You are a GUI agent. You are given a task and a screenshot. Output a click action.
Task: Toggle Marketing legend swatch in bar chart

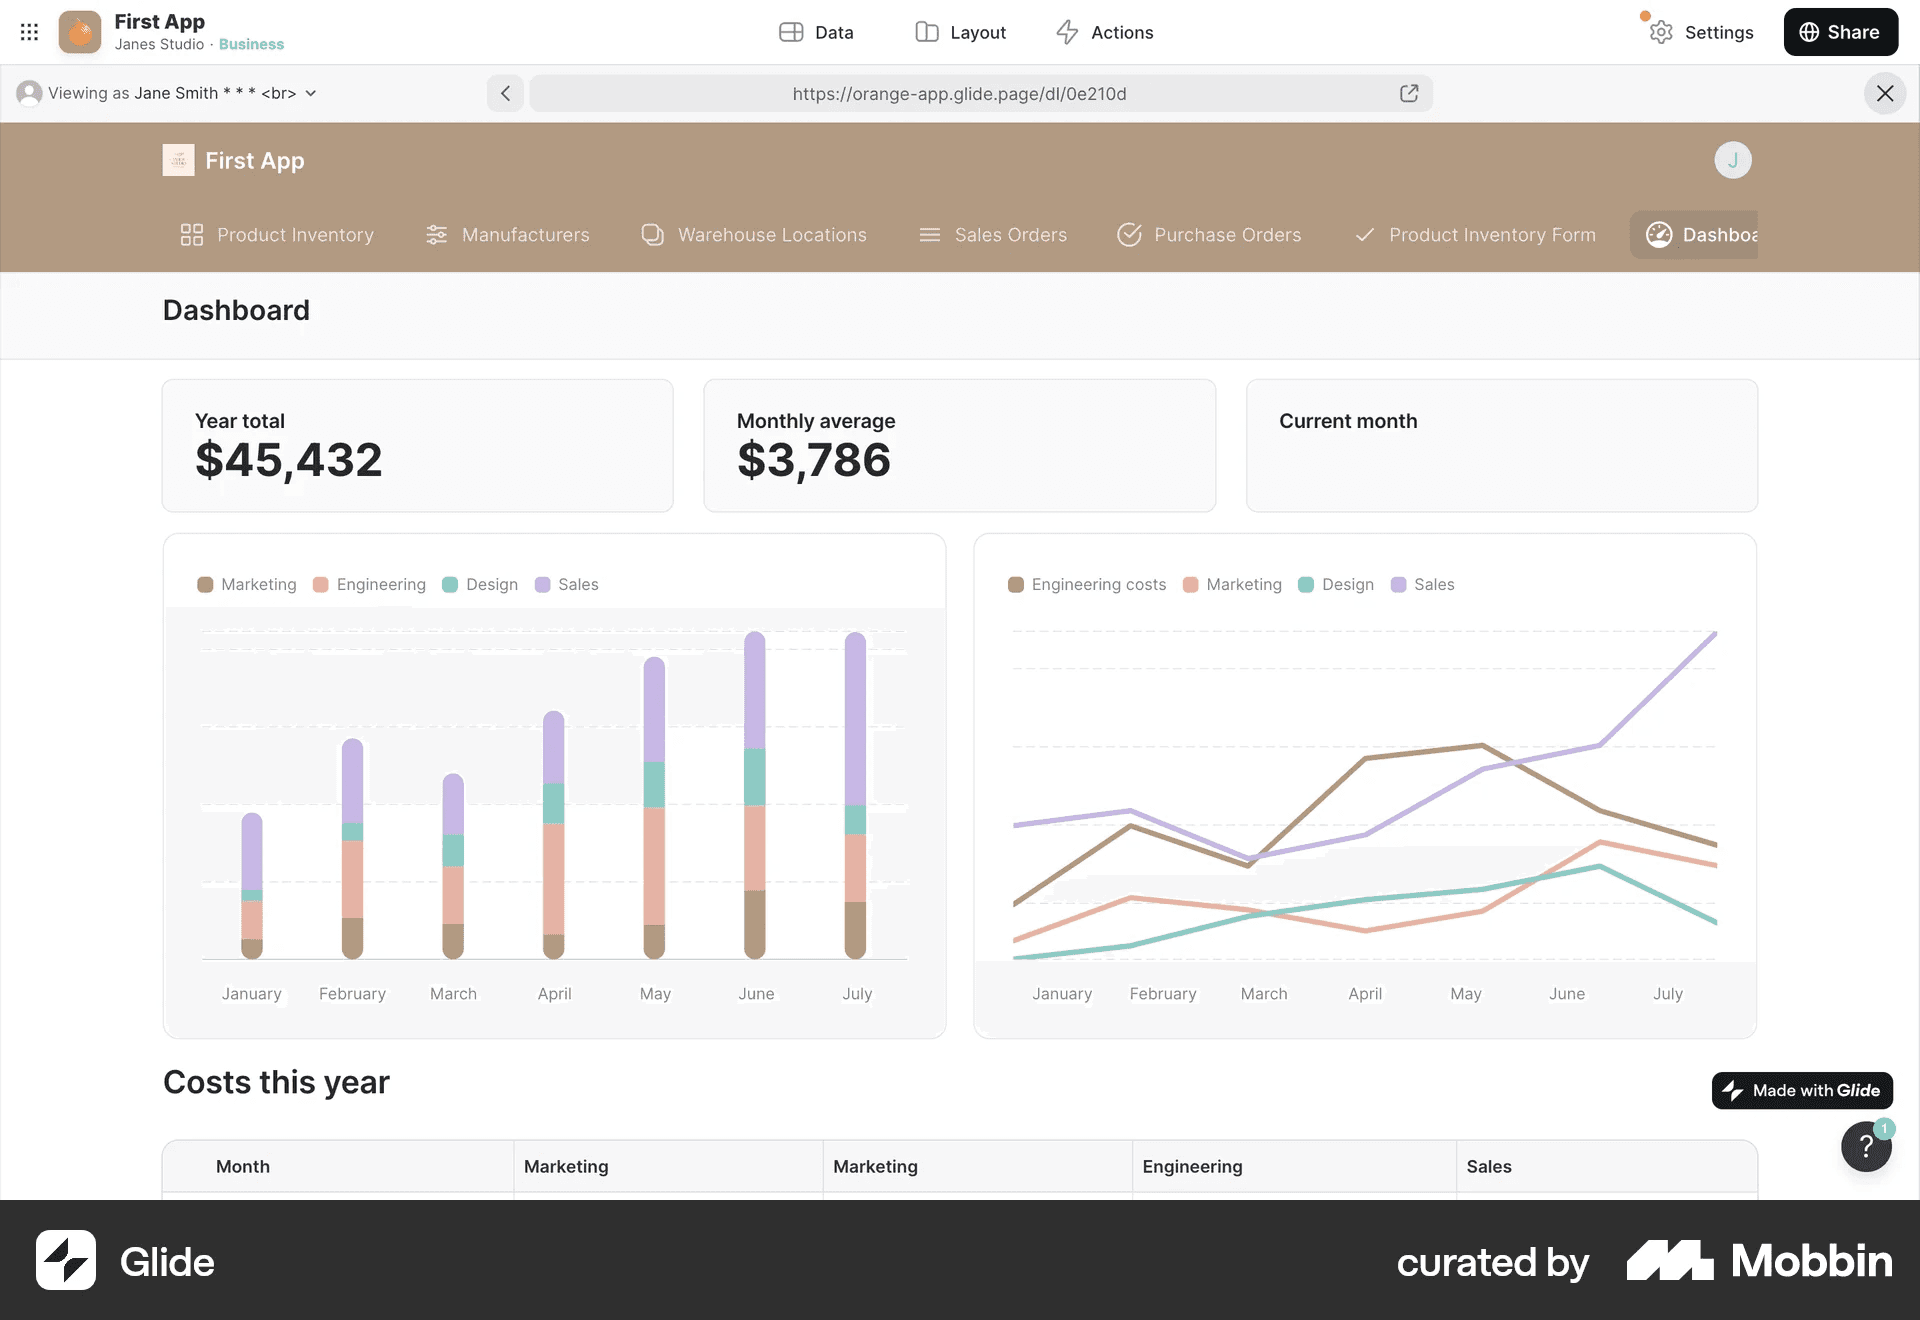(x=205, y=585)
